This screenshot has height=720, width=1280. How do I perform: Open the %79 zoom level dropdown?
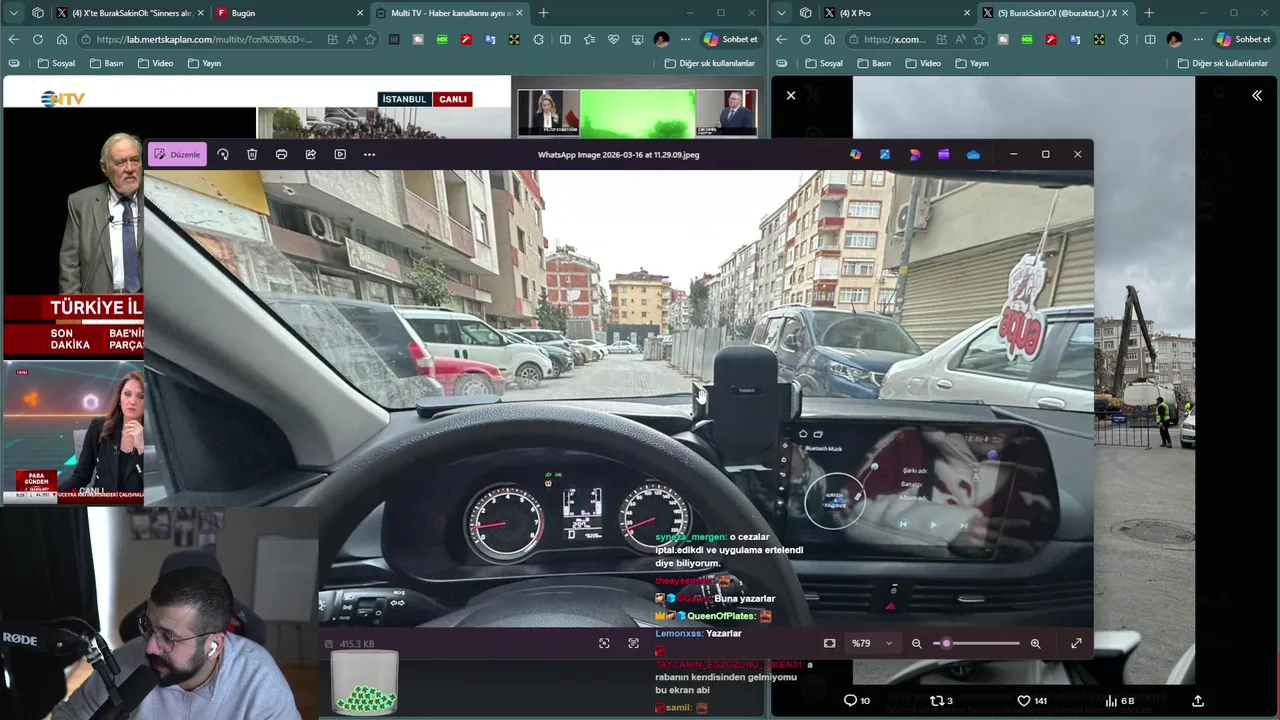click(871, 643)
